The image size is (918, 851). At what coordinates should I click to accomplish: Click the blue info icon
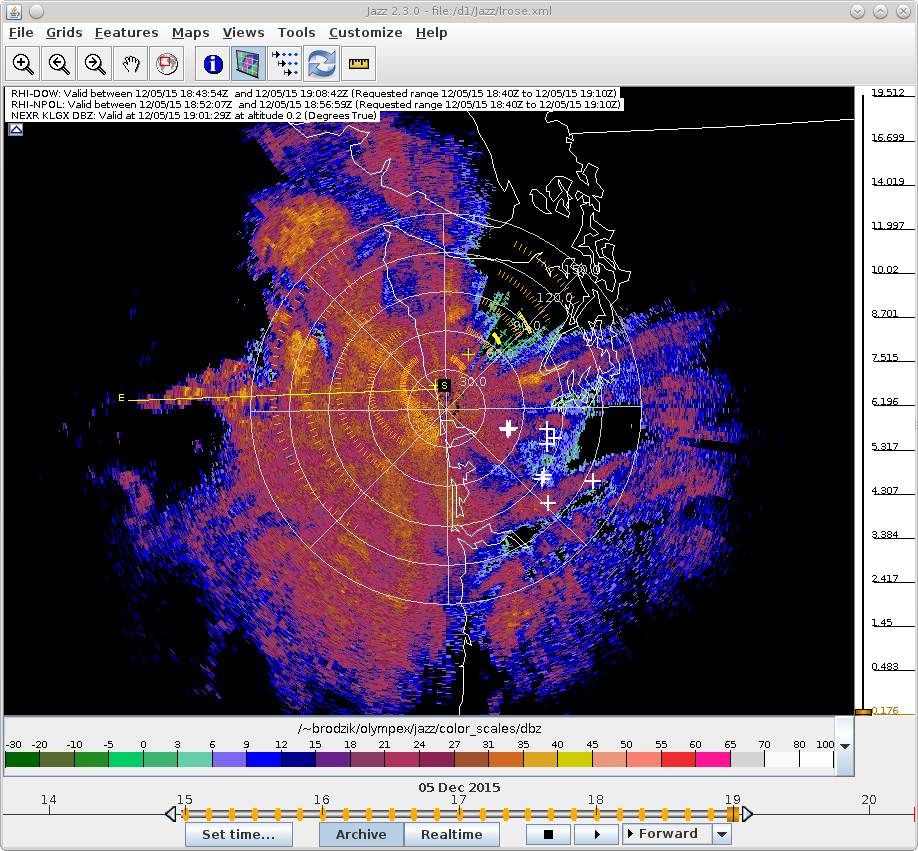[x=212, y=64]
